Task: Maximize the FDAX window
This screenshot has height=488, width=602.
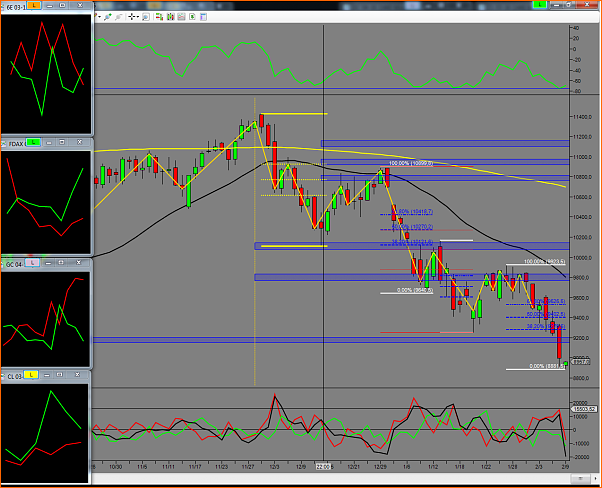Action: (x=62, y=142)
